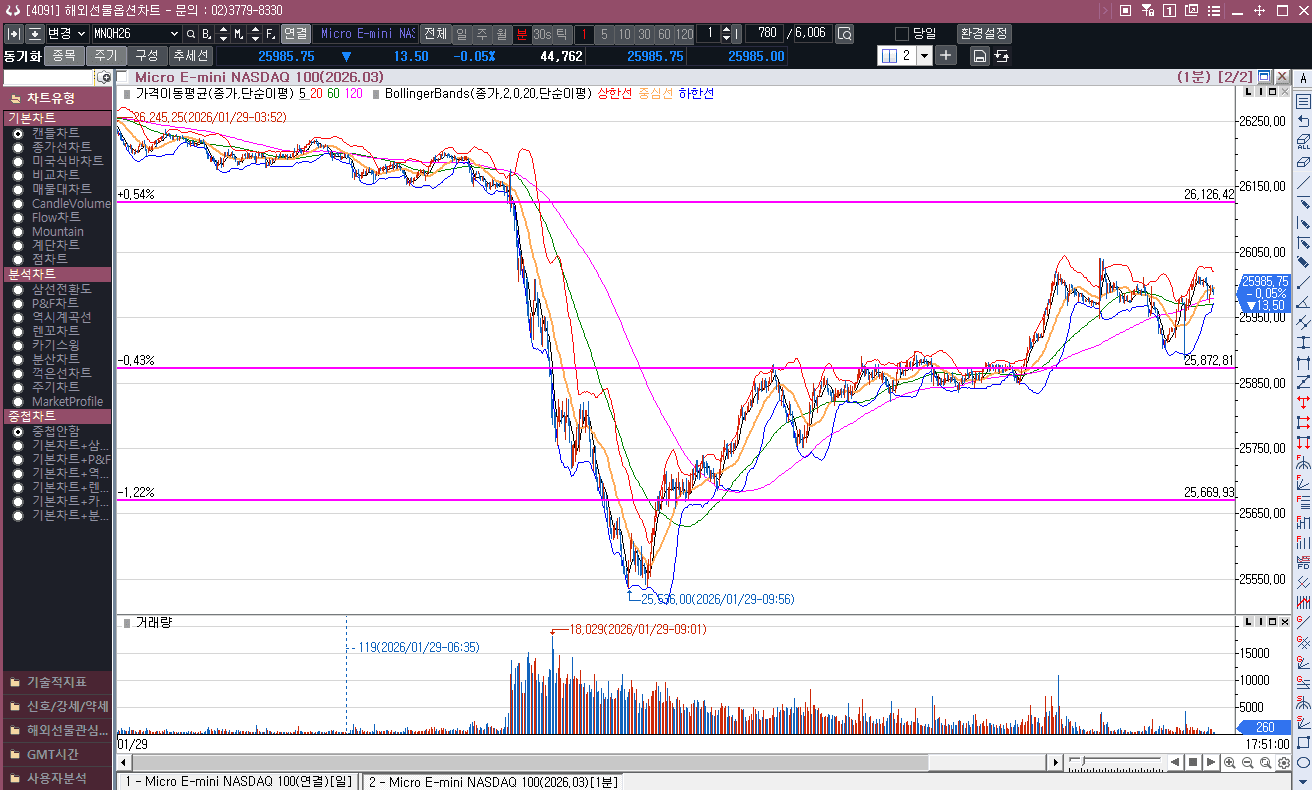Expand the 기술적지표 section

(x=56, y=682)
